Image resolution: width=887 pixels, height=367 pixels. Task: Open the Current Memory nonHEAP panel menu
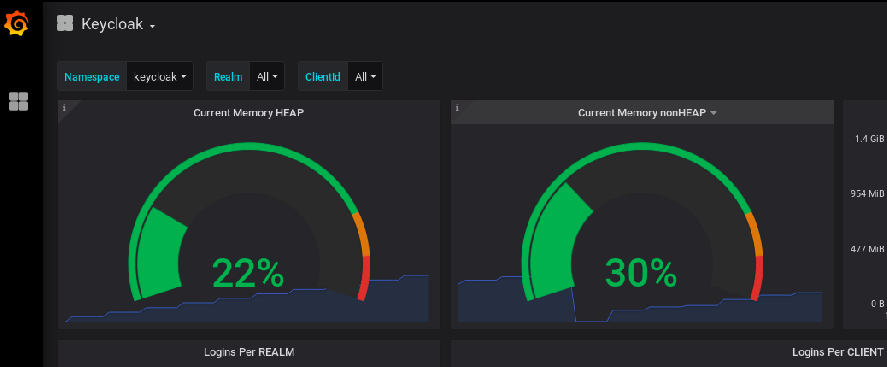click(x=647, y=113)
